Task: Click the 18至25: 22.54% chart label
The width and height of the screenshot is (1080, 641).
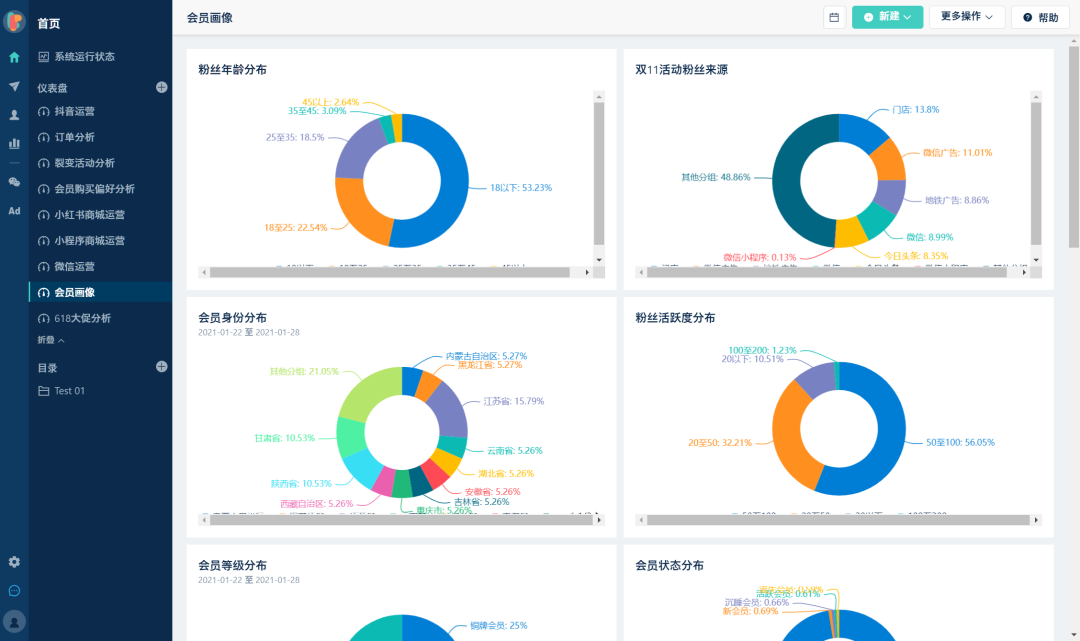Action: [x=295, y=228]
